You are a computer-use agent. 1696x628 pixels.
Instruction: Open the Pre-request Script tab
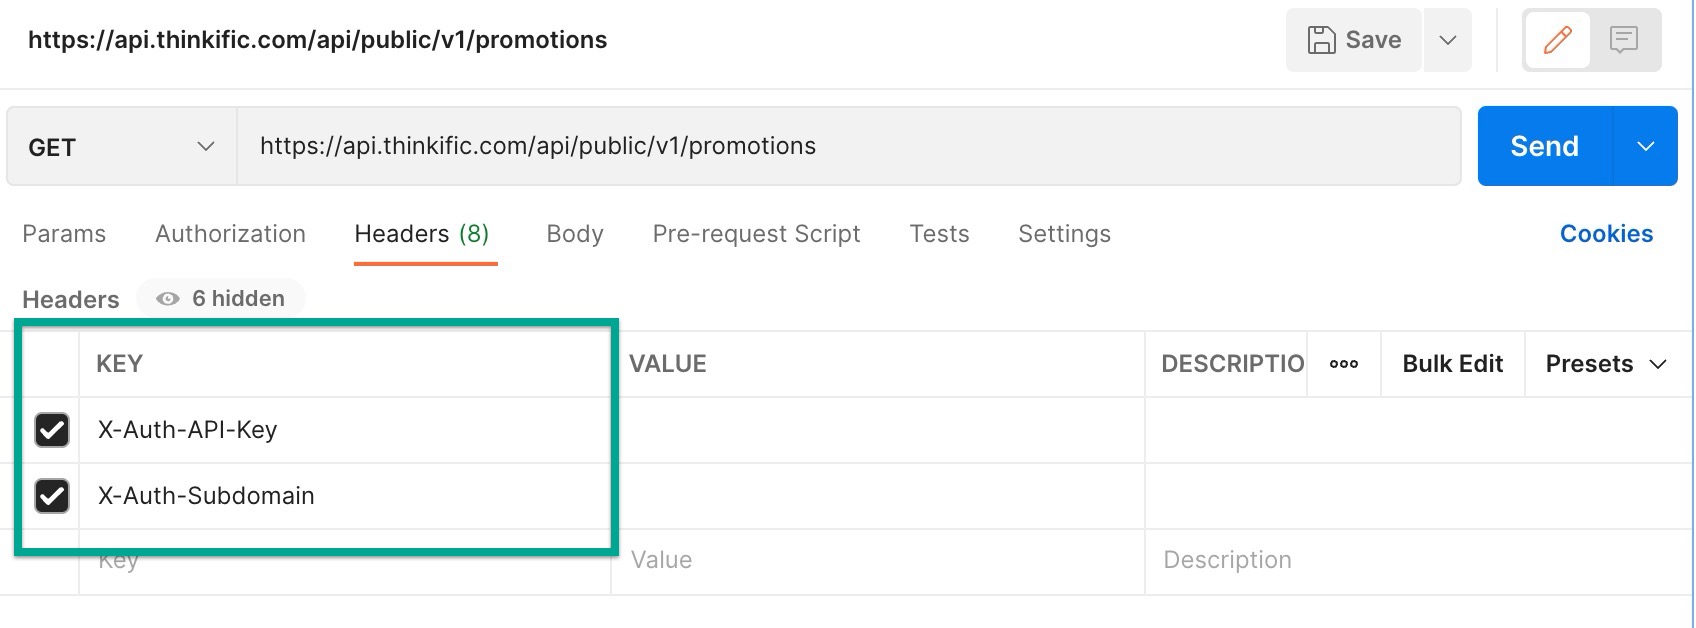756,234
